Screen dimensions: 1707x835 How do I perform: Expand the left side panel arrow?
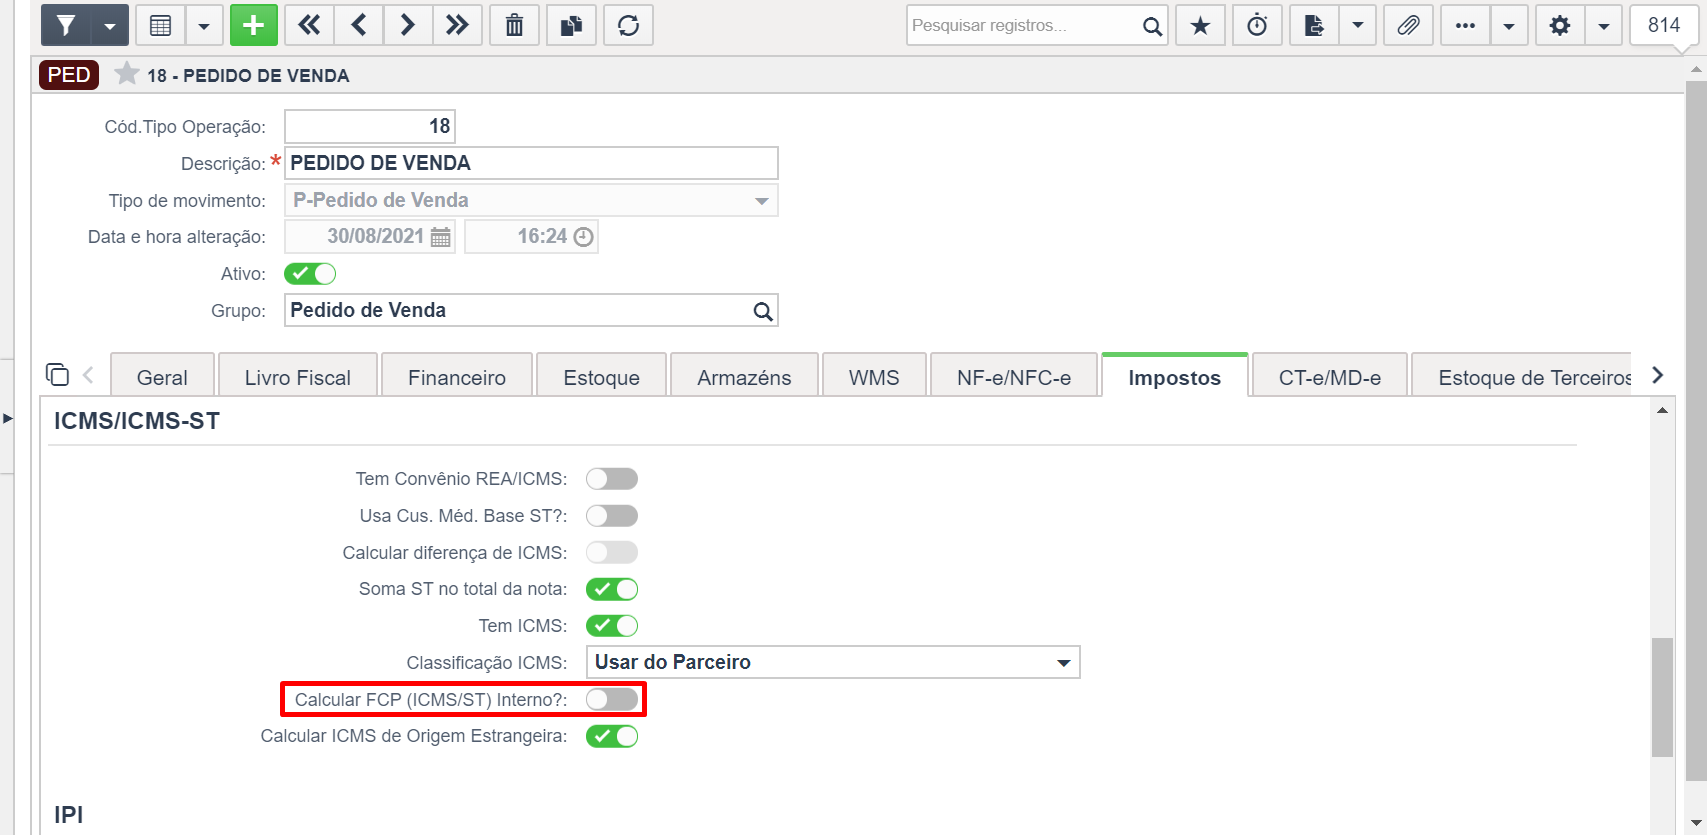click(x=7, y=418)
